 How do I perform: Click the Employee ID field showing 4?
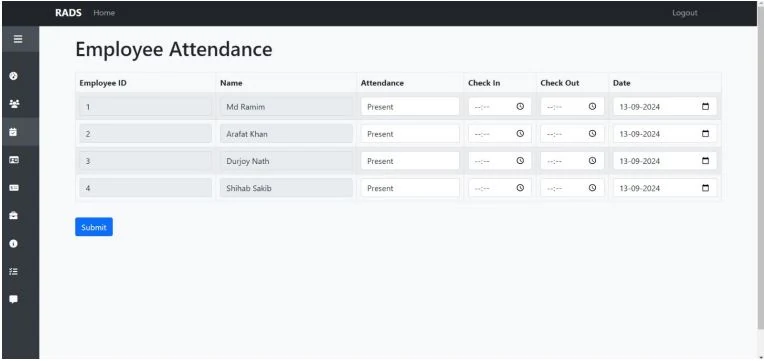145,188
